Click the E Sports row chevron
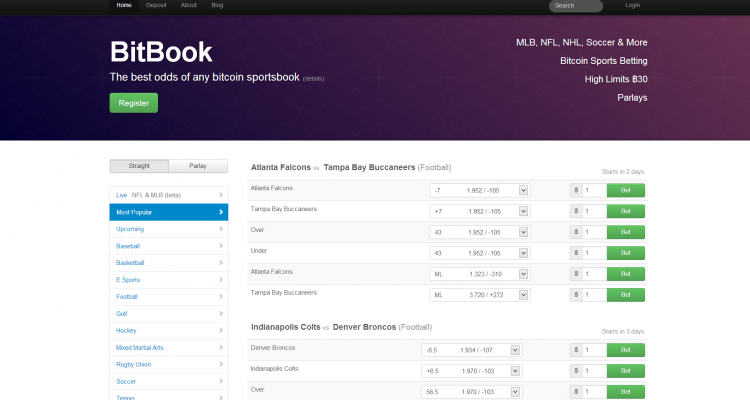 pyautogui.click(x=221, y=280)
